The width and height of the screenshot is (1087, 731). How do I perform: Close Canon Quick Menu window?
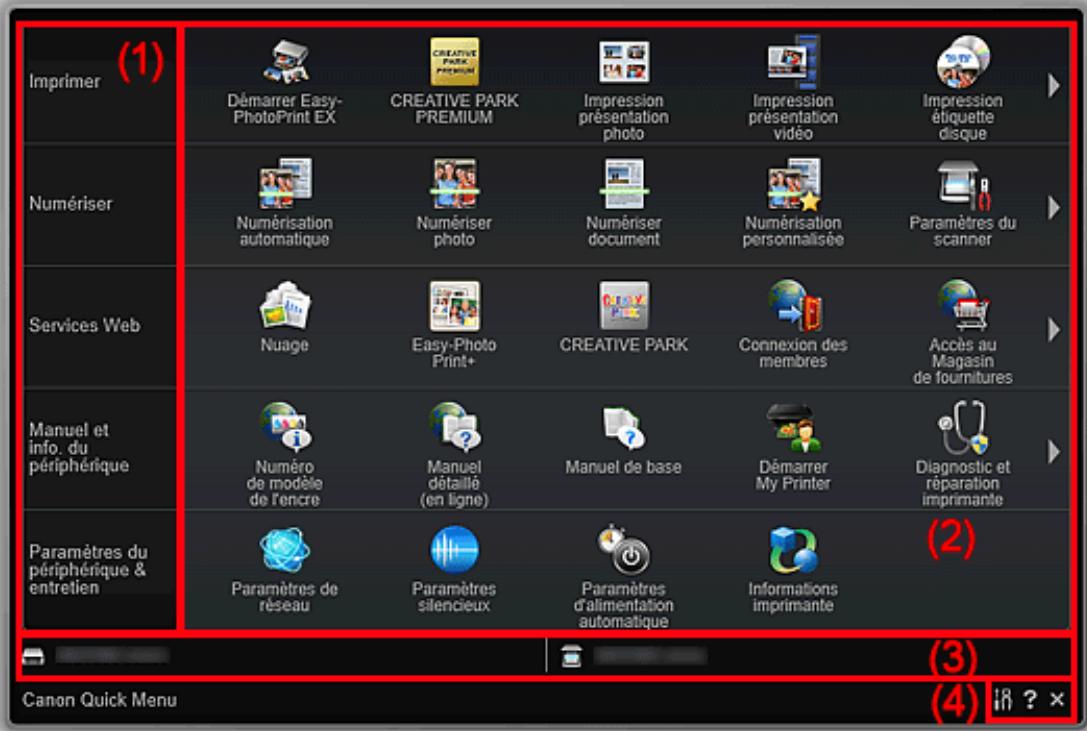tap(1056, 699)
